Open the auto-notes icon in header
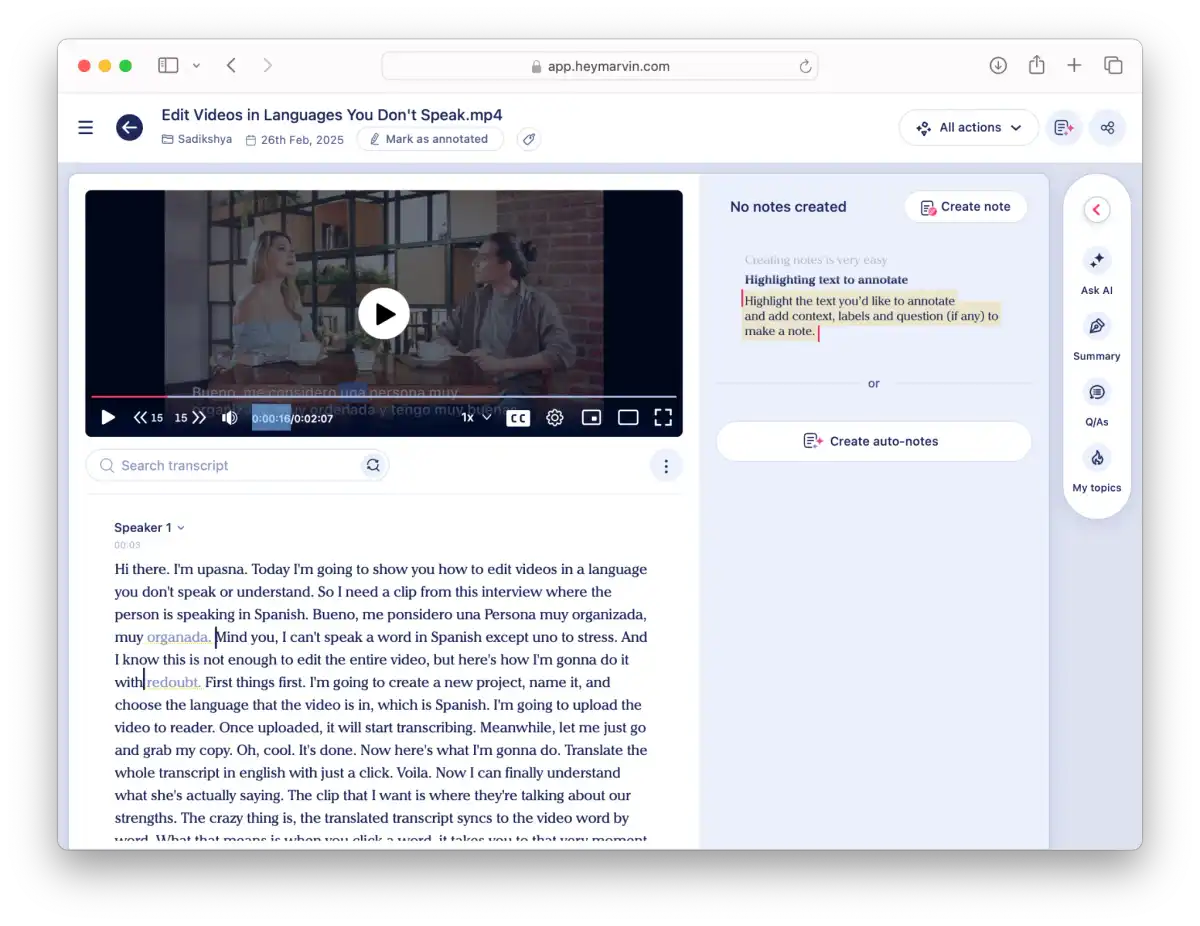 click(x=1064, y=128)
